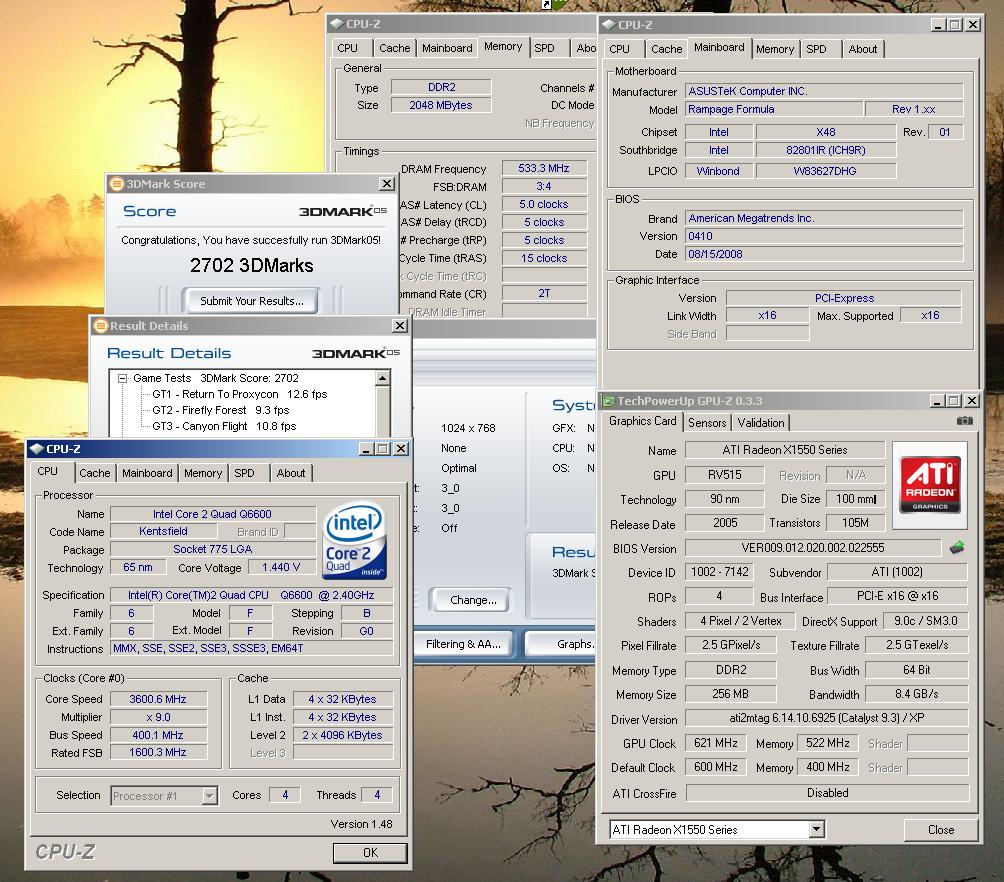Click GT1 - Return To Proxycon row
Image resolution: width=1004 pixels, height=882 pixels.
click(239, 395)
